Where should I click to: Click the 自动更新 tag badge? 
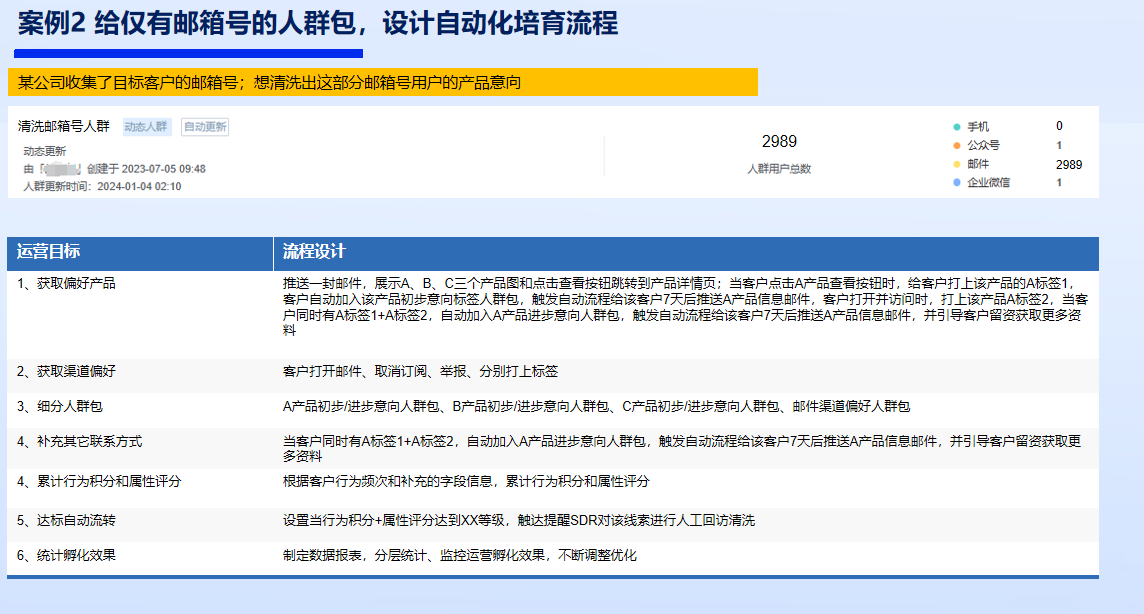click(205, 127)
